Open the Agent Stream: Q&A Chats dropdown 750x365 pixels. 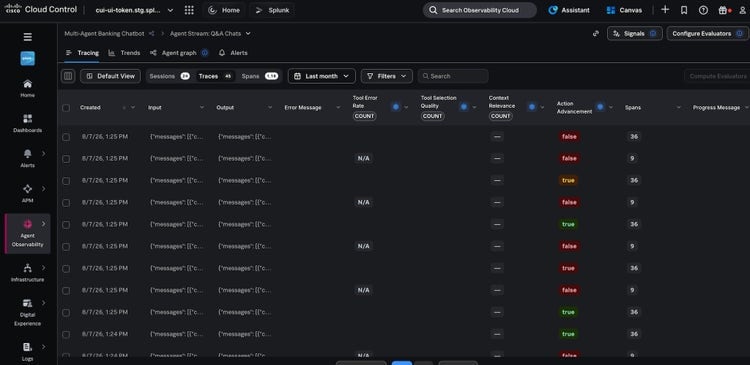pyautogui.click(x=210, y=33)
